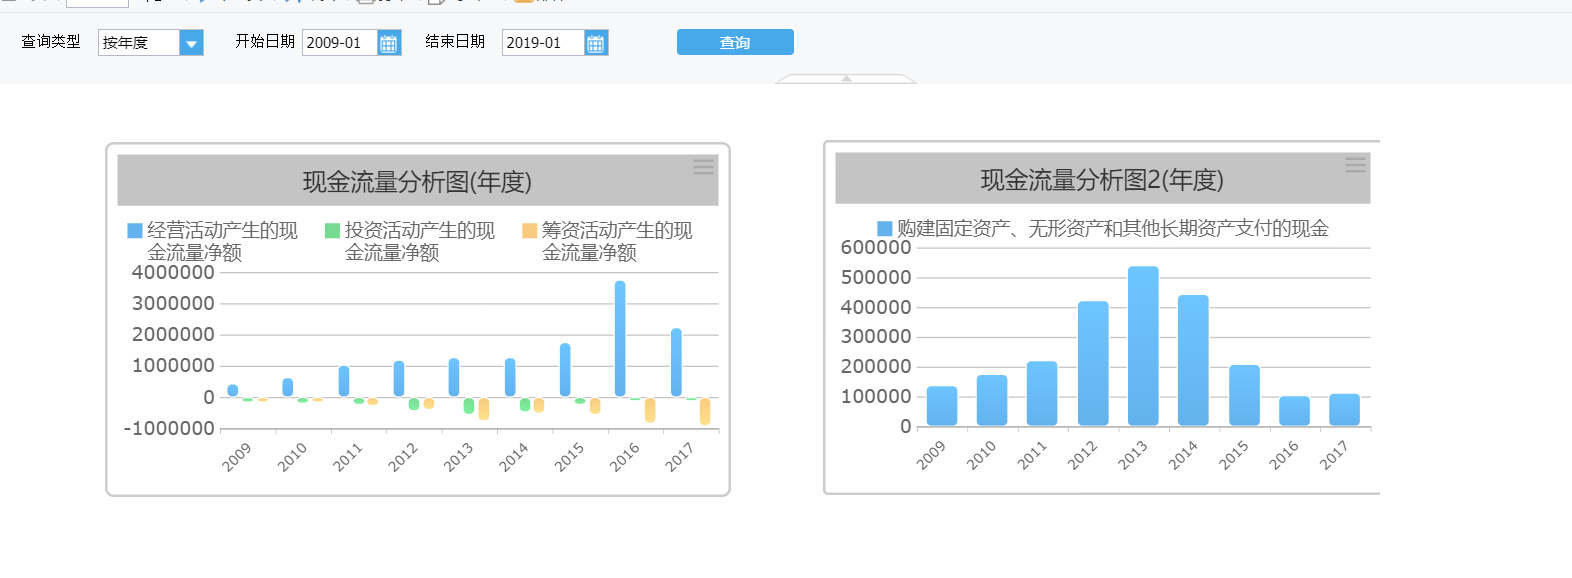This screenshot has width=1572, height=578.
Task: Click the tall blue 2016 bar in chart 1
Action: point(620,338)
